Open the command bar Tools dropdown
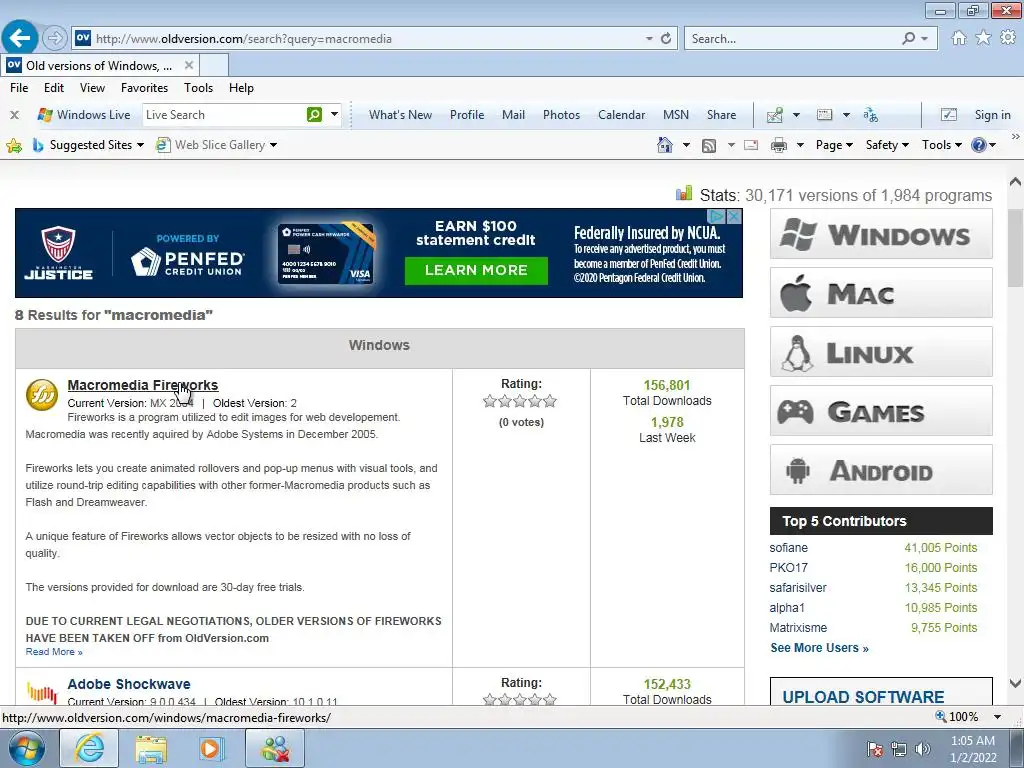 [941, 145]
